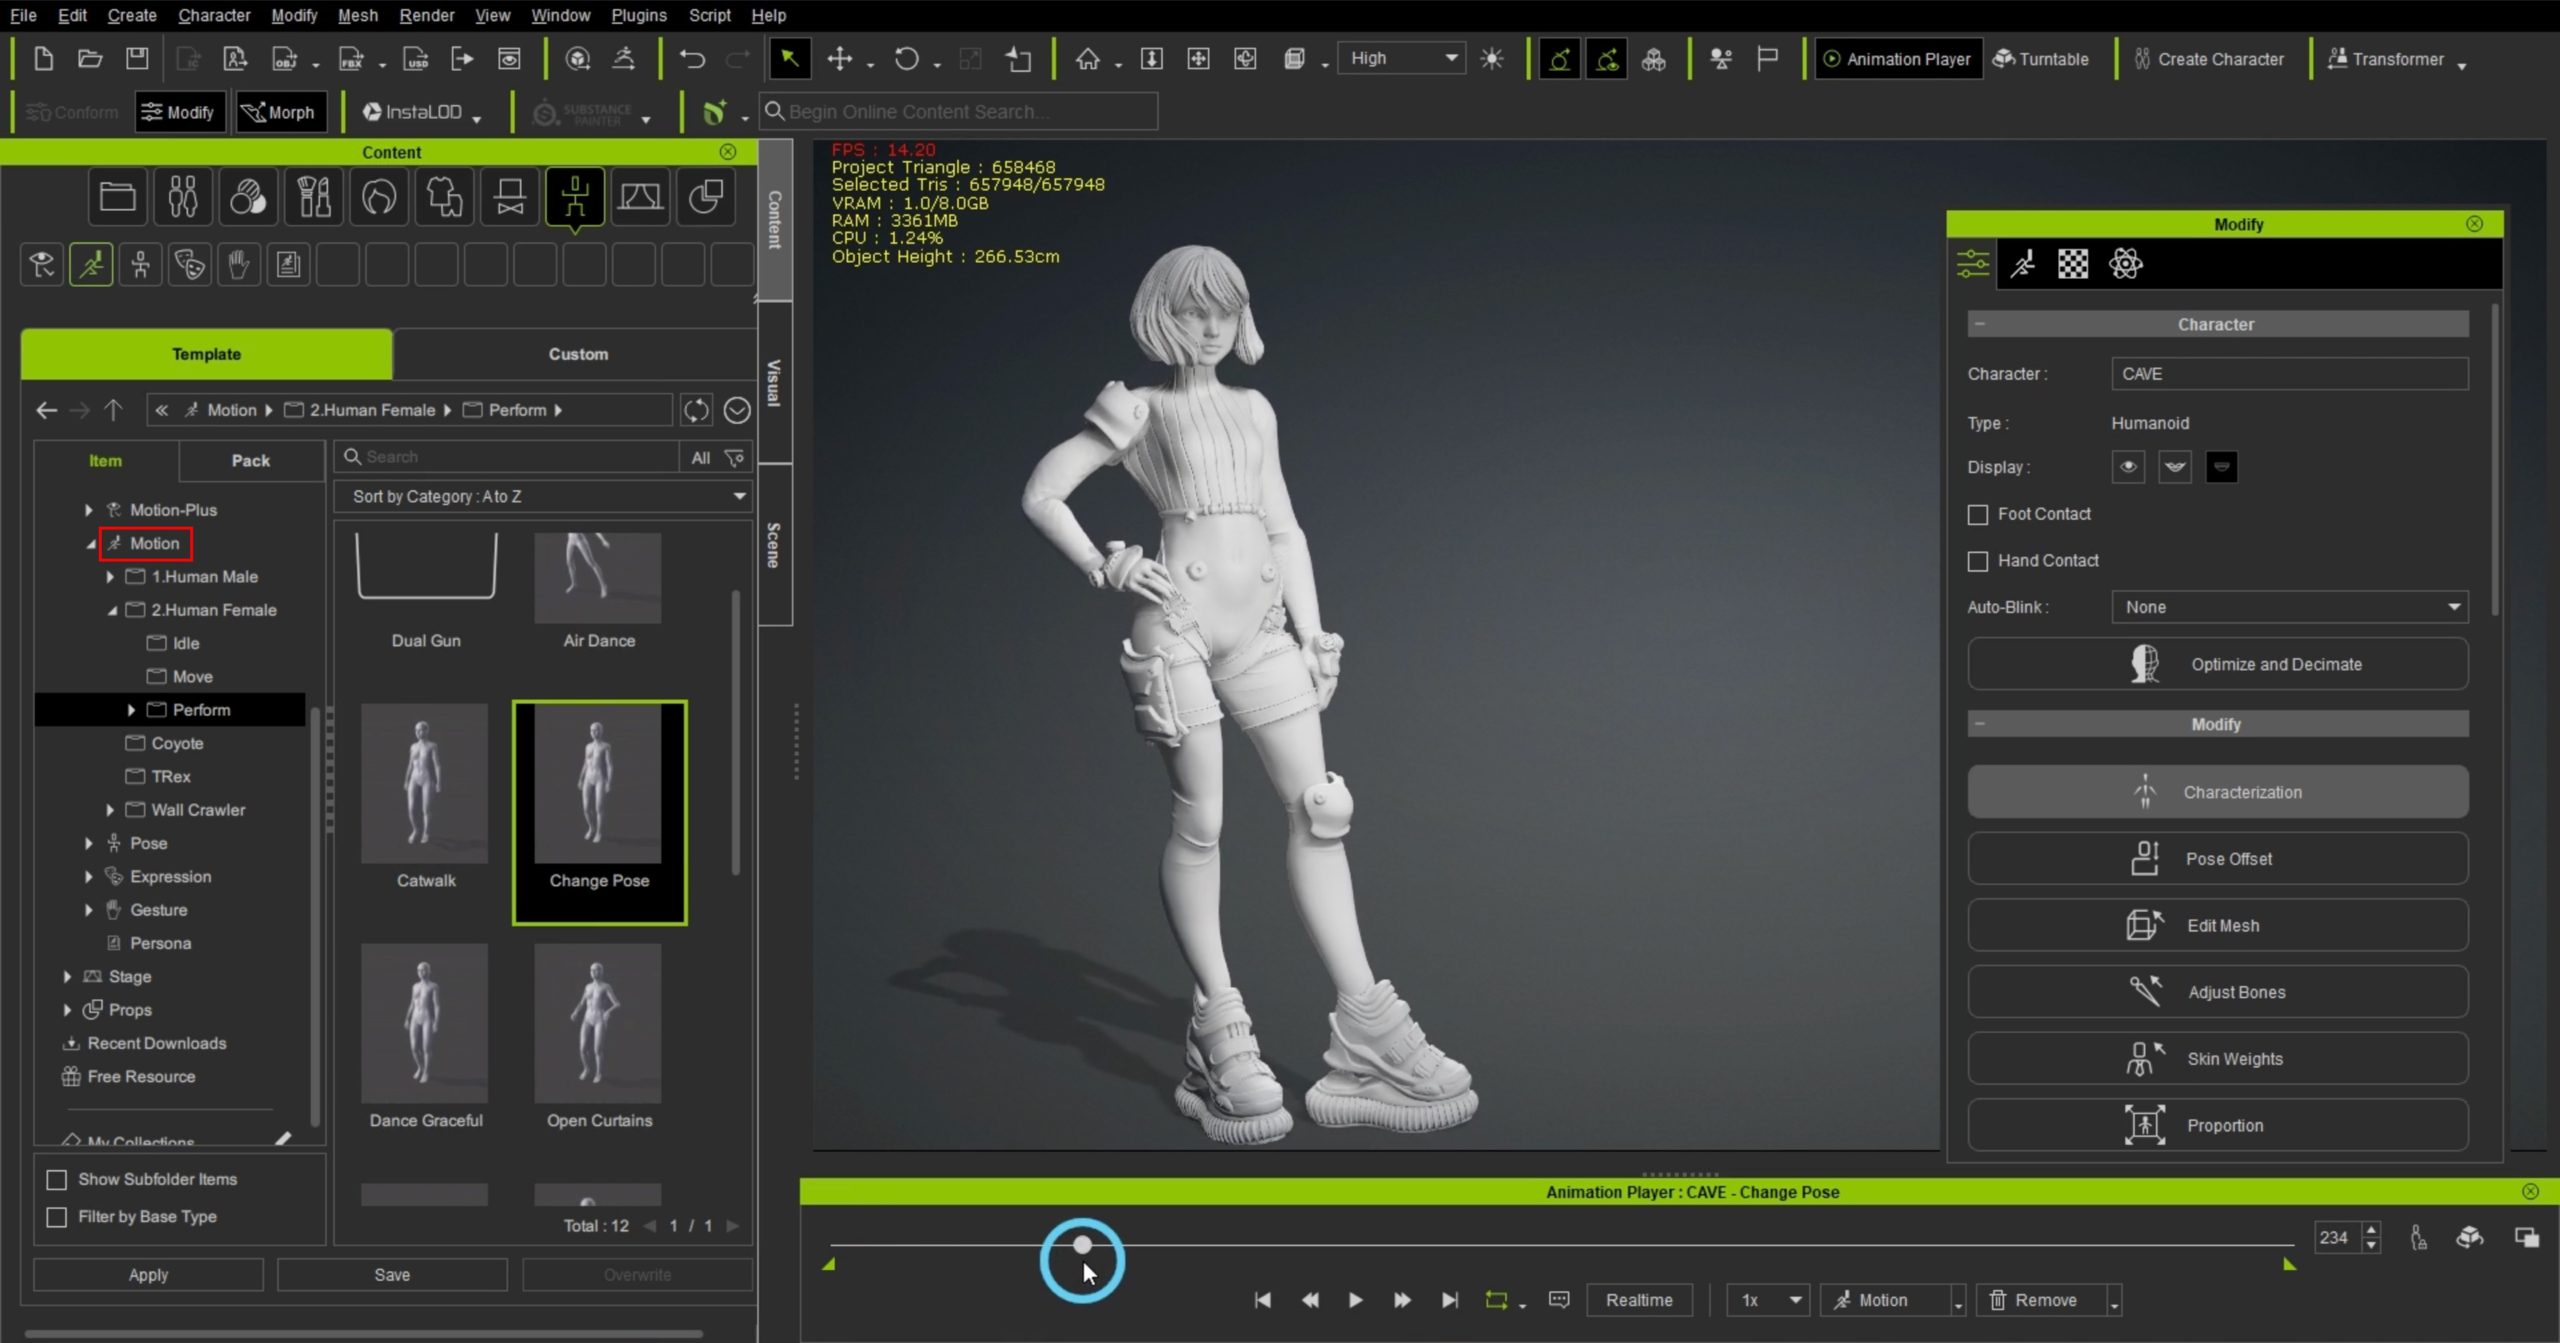Expand the Pose tree folder
The image size is (2560, 1343).
89,843
